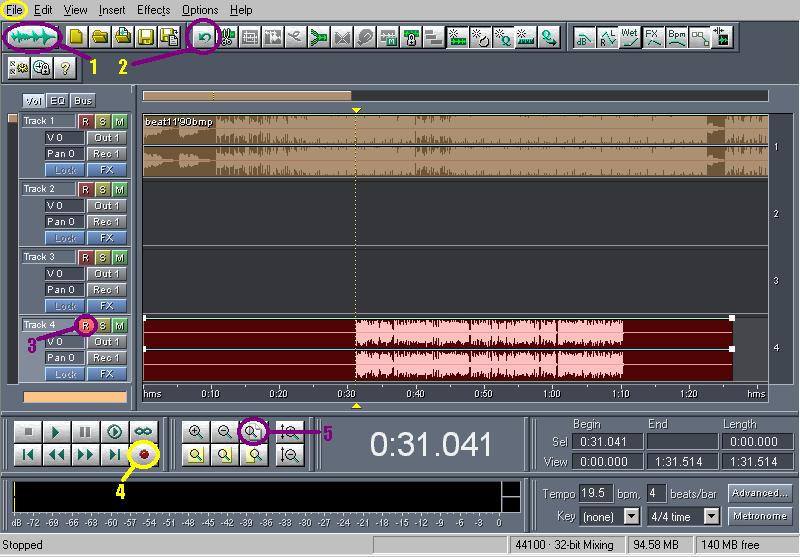Image resolution: width=800 pixels, height=557 pixels.
Task: Open the Effects menu
Action: tap(153, 10)
